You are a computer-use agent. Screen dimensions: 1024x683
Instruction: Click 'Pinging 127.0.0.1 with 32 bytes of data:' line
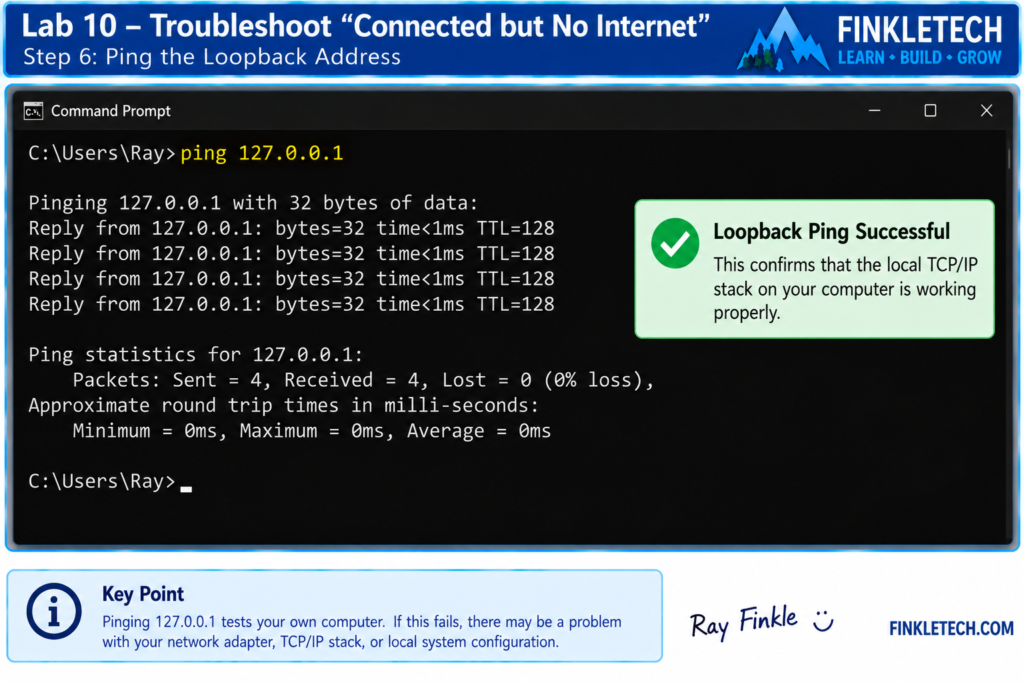pos(253,203)
